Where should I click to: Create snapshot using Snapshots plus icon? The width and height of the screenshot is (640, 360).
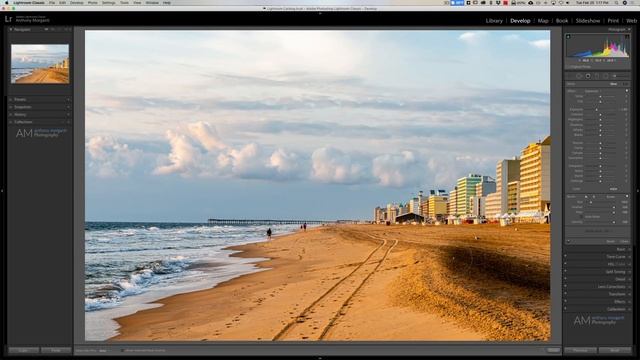(68, 107)
